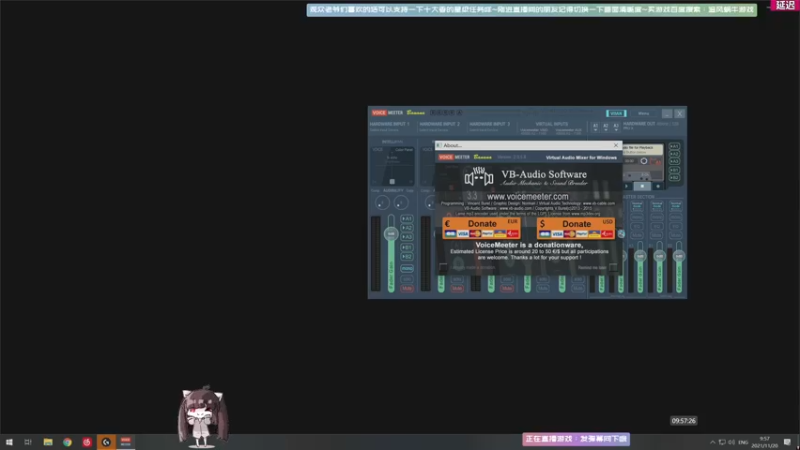Mute the second virtual input strip
This screenshot has height=450, width=800.
(x=578, y=289)
